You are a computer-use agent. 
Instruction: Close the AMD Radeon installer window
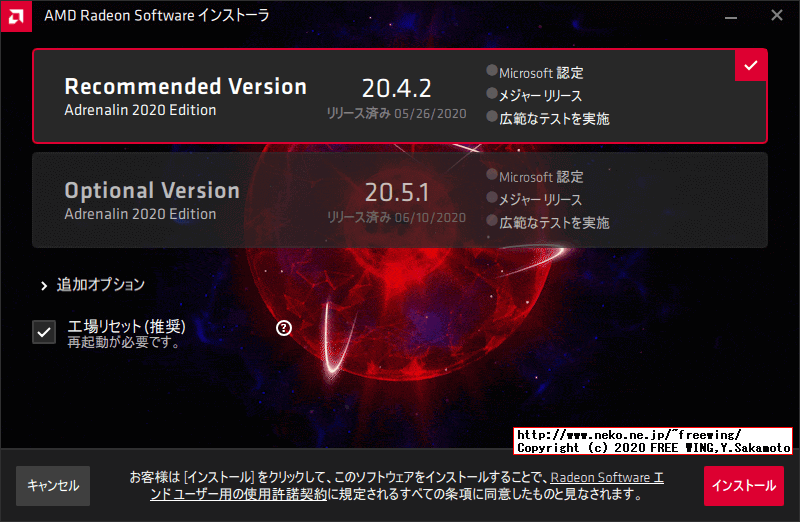[x=777, y=15]
